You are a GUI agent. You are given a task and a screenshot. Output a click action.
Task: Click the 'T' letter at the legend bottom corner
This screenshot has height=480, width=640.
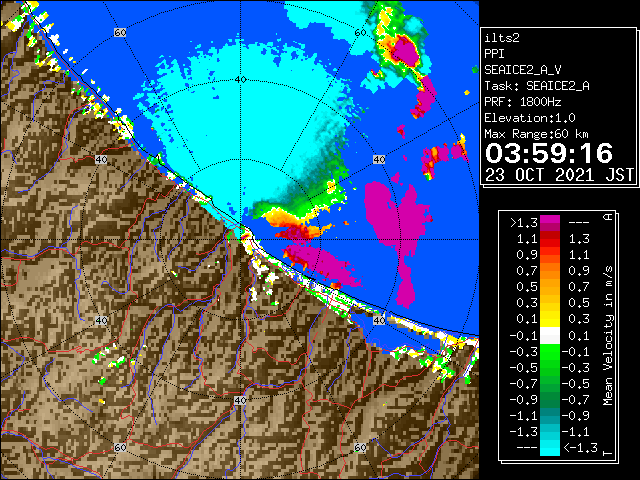point(608,453)
